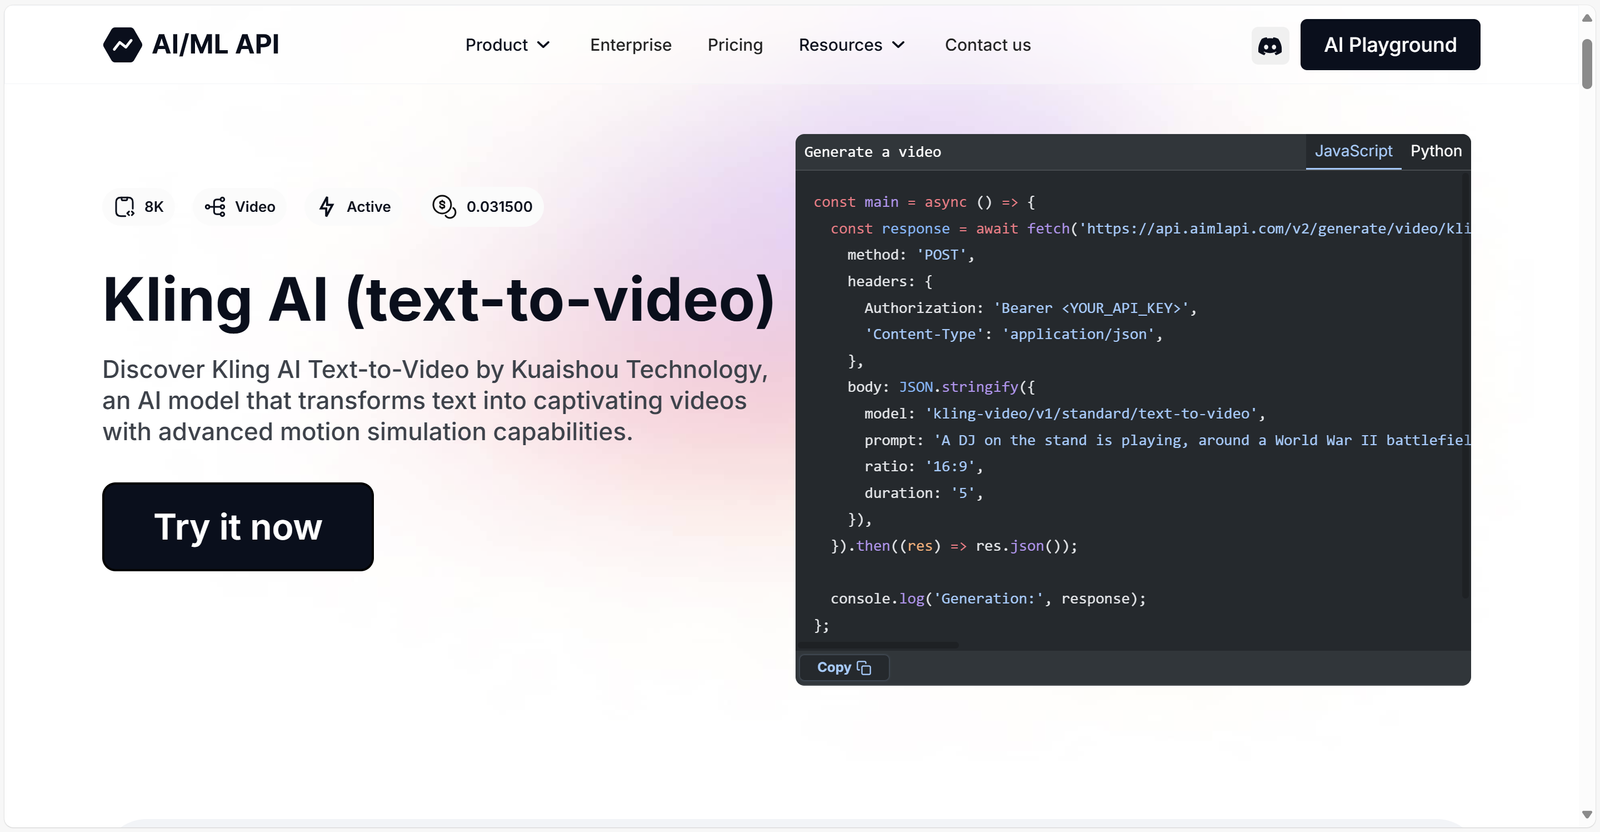Click the Kling AI (text-to-video) heading
1600x832 pixels.
tap(438, 299)
